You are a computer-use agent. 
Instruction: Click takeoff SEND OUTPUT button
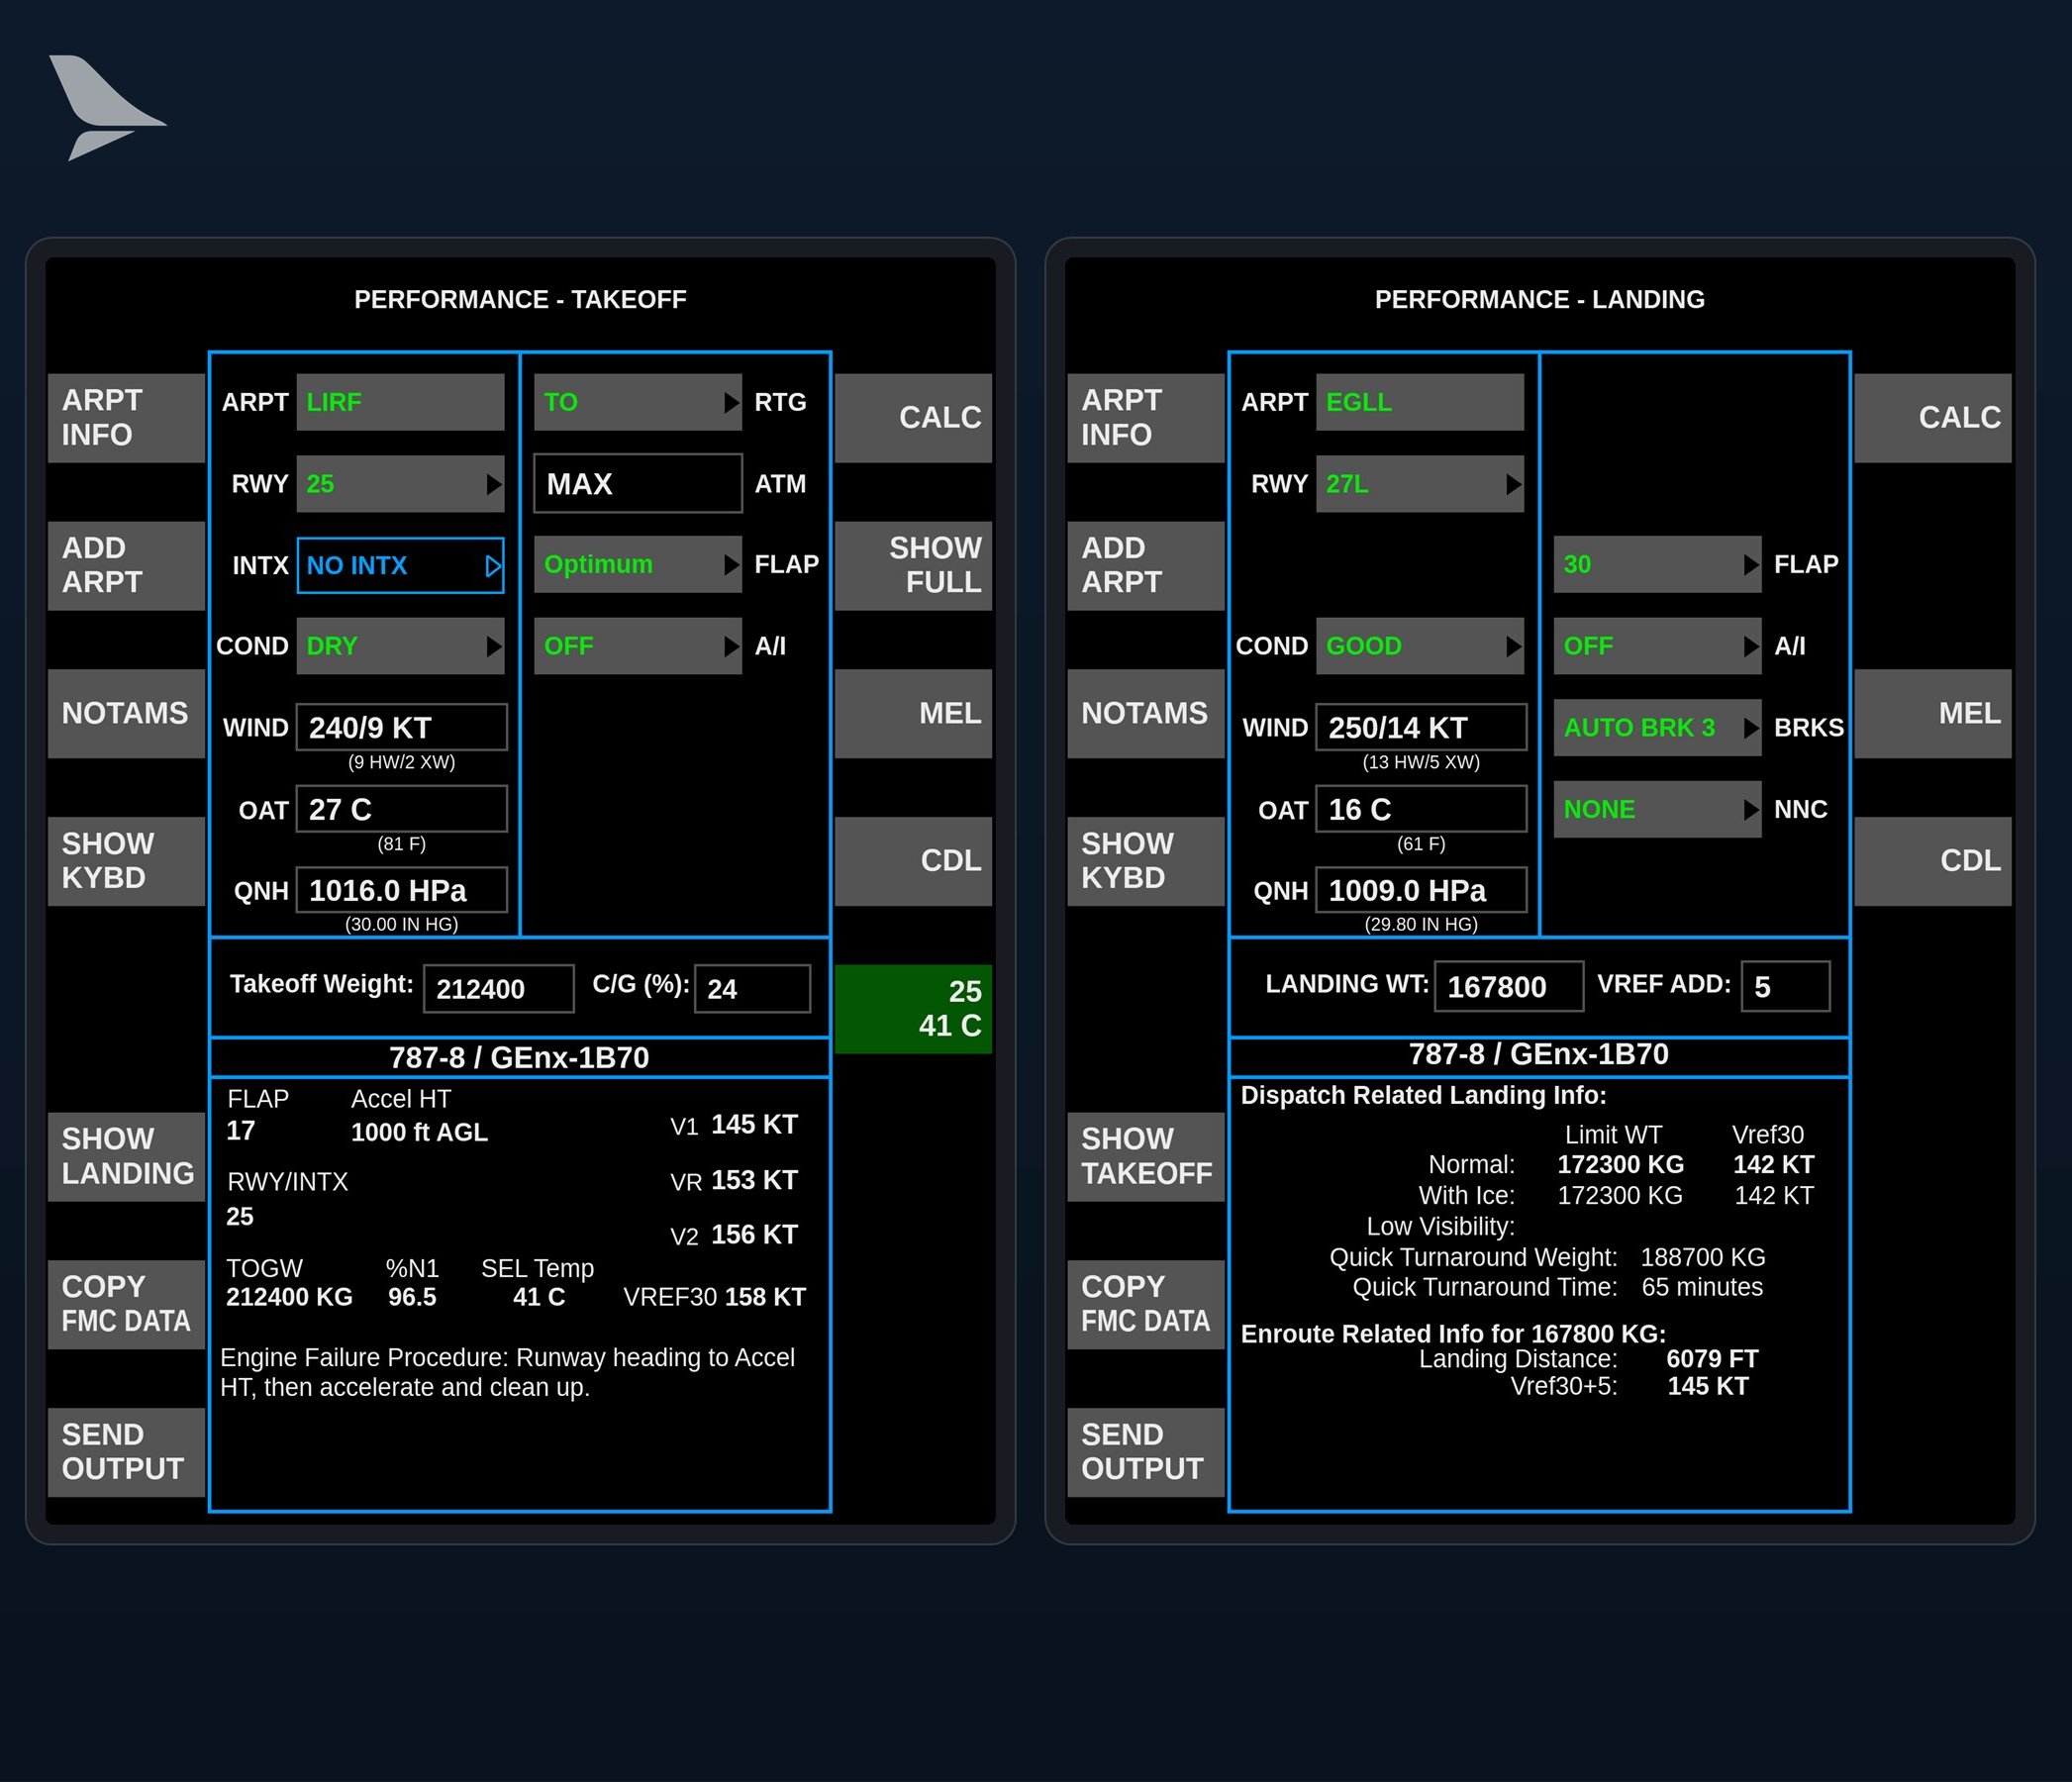click(126, 1452)
